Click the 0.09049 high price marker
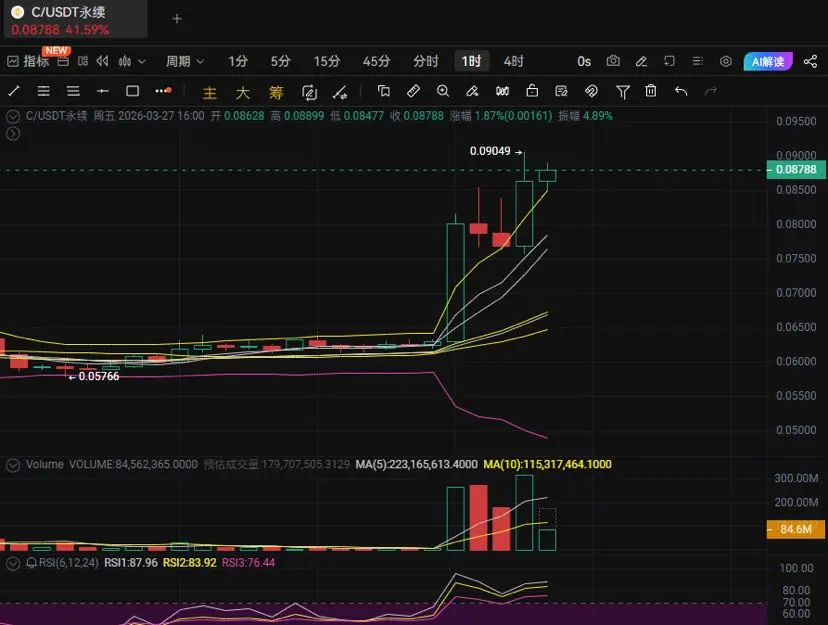The image size is (828, 625). click(490, 151)
